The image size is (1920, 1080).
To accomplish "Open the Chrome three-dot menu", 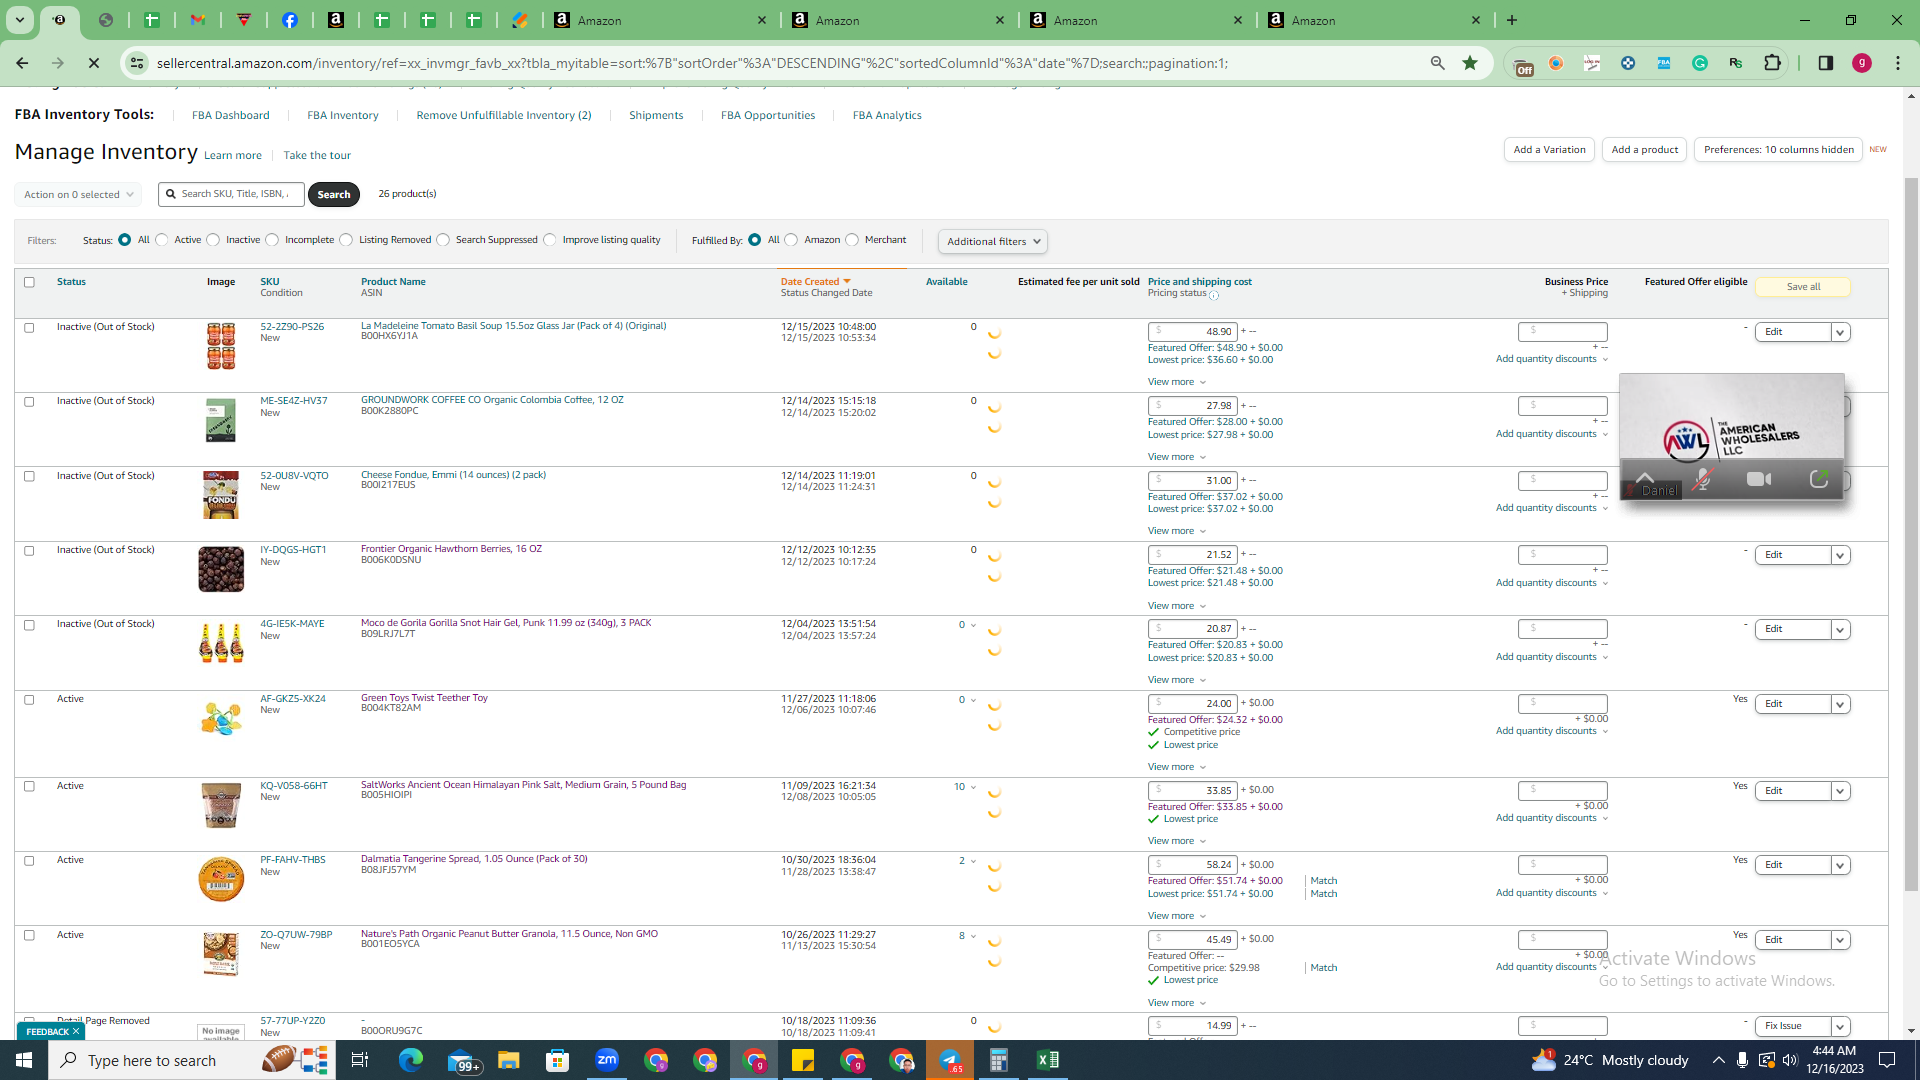I will pyautogui.click(x=1898, y=63).
